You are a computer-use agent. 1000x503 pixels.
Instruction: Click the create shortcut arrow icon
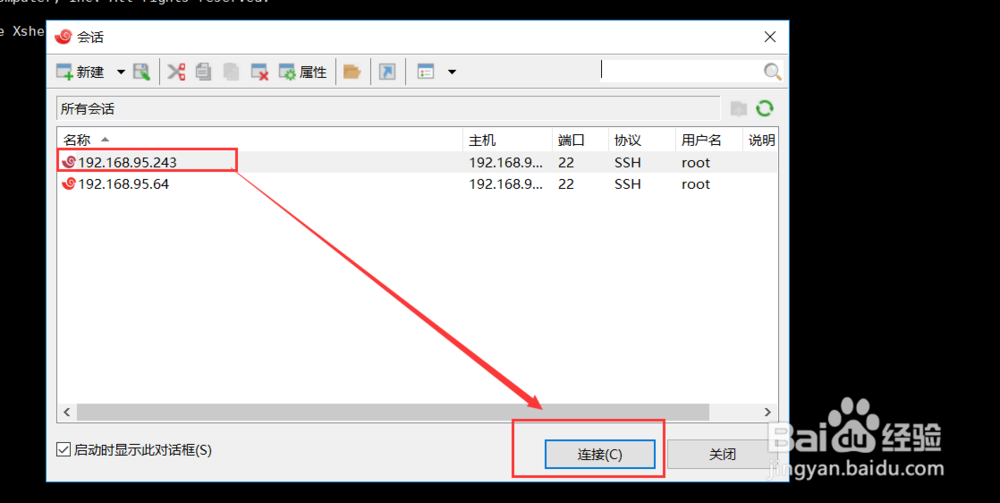387,72
